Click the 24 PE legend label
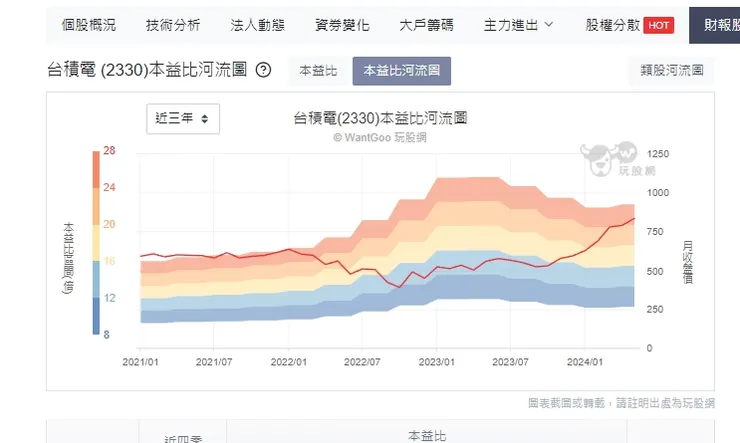Viewport: 740px width, 443px height. pyautogui.click(x=109, y=187)
